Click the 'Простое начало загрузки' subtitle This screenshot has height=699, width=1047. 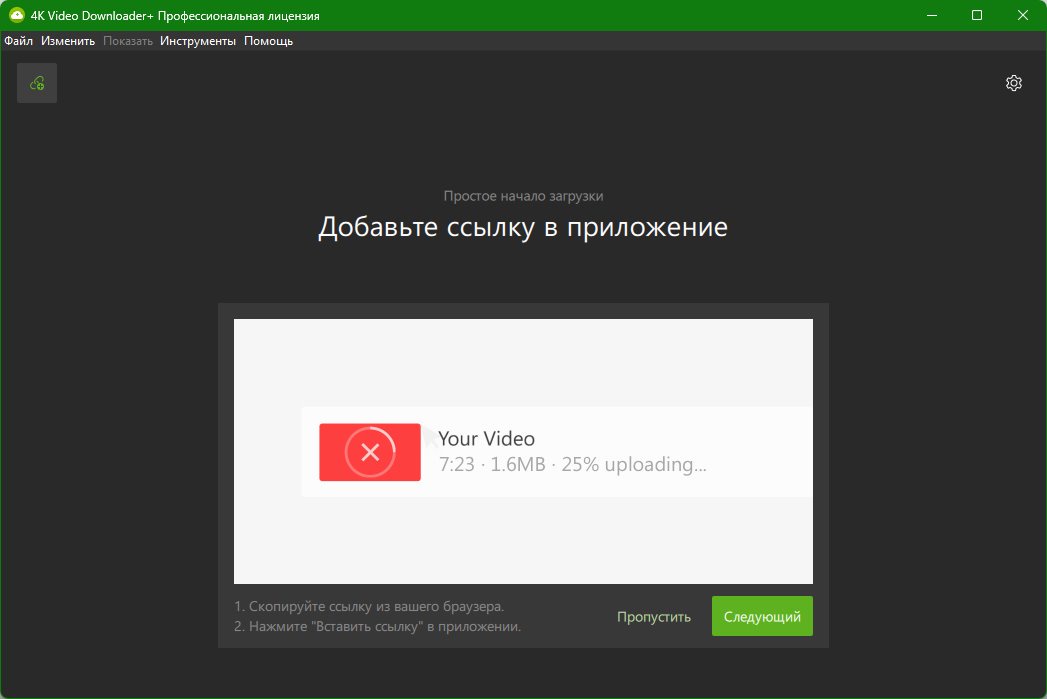tap(524, 196)
